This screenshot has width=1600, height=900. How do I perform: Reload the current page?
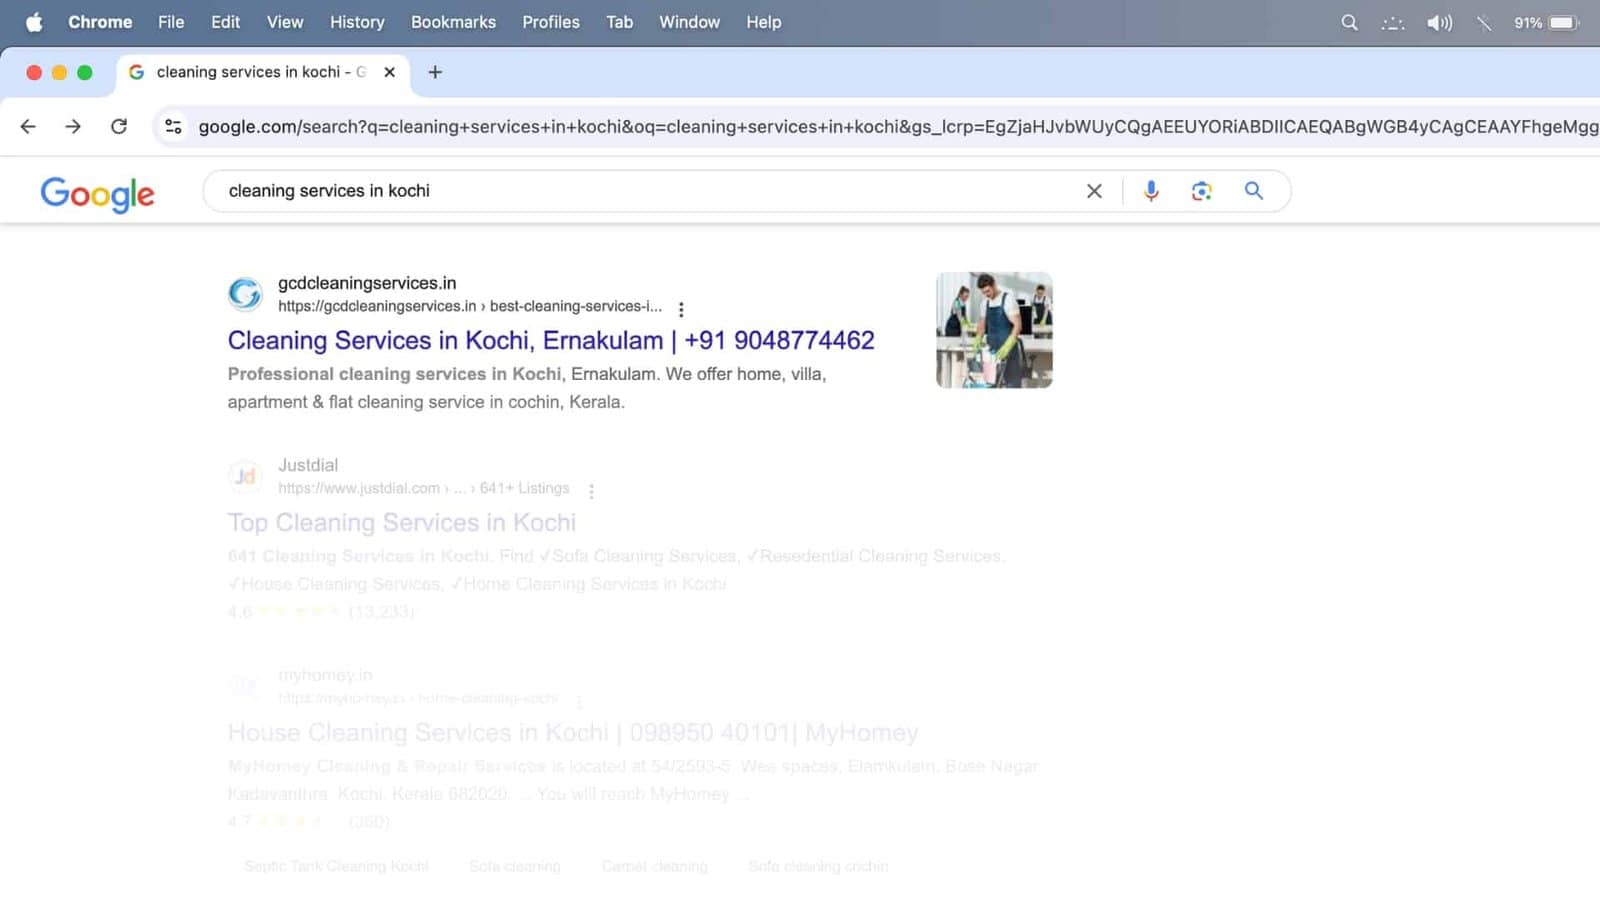tap(119, 126)
